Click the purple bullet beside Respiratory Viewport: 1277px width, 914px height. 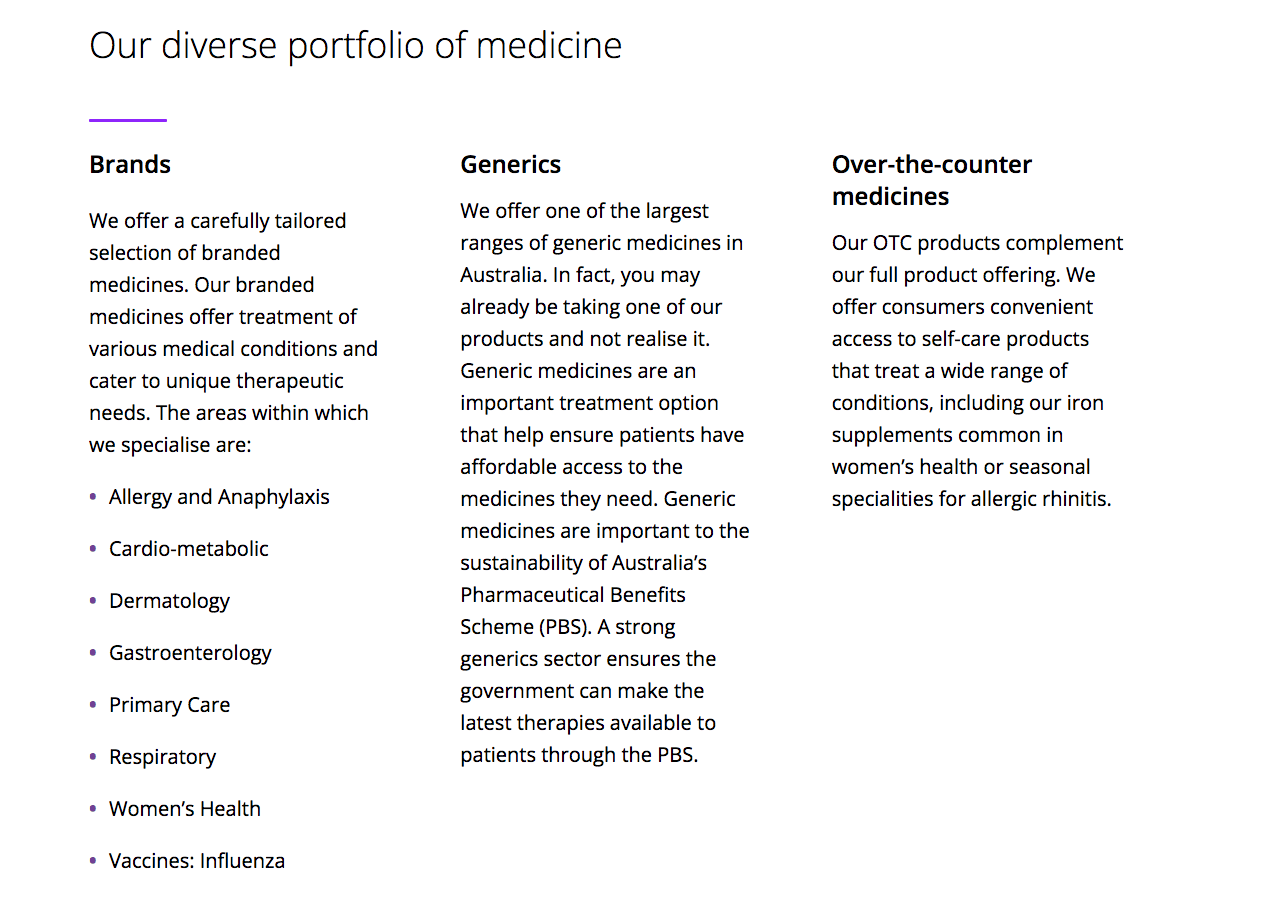(93, 757)
